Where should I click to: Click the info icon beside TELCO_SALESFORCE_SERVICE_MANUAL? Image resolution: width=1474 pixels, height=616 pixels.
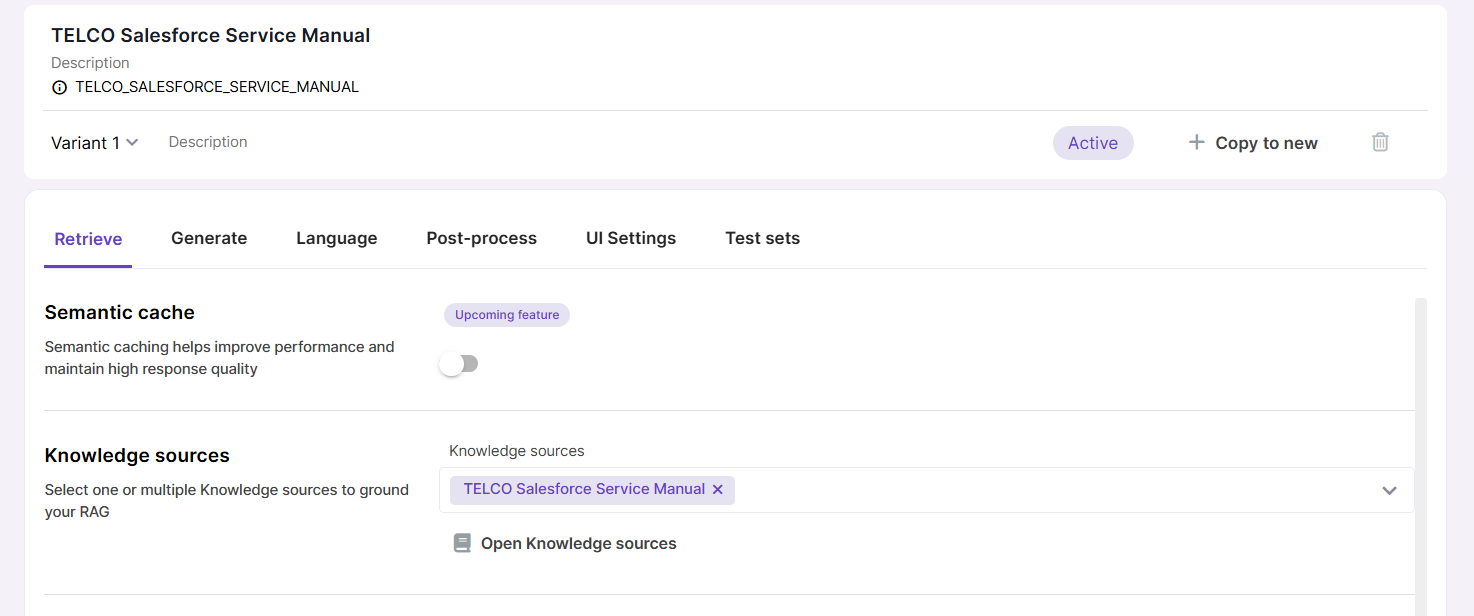[x=60, y=87]
